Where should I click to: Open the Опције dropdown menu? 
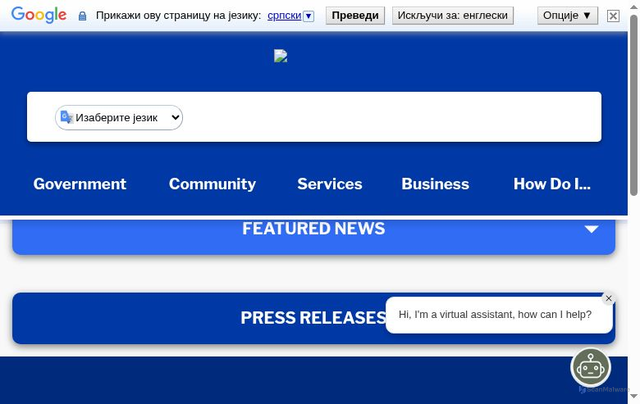[x=567, y=16]
